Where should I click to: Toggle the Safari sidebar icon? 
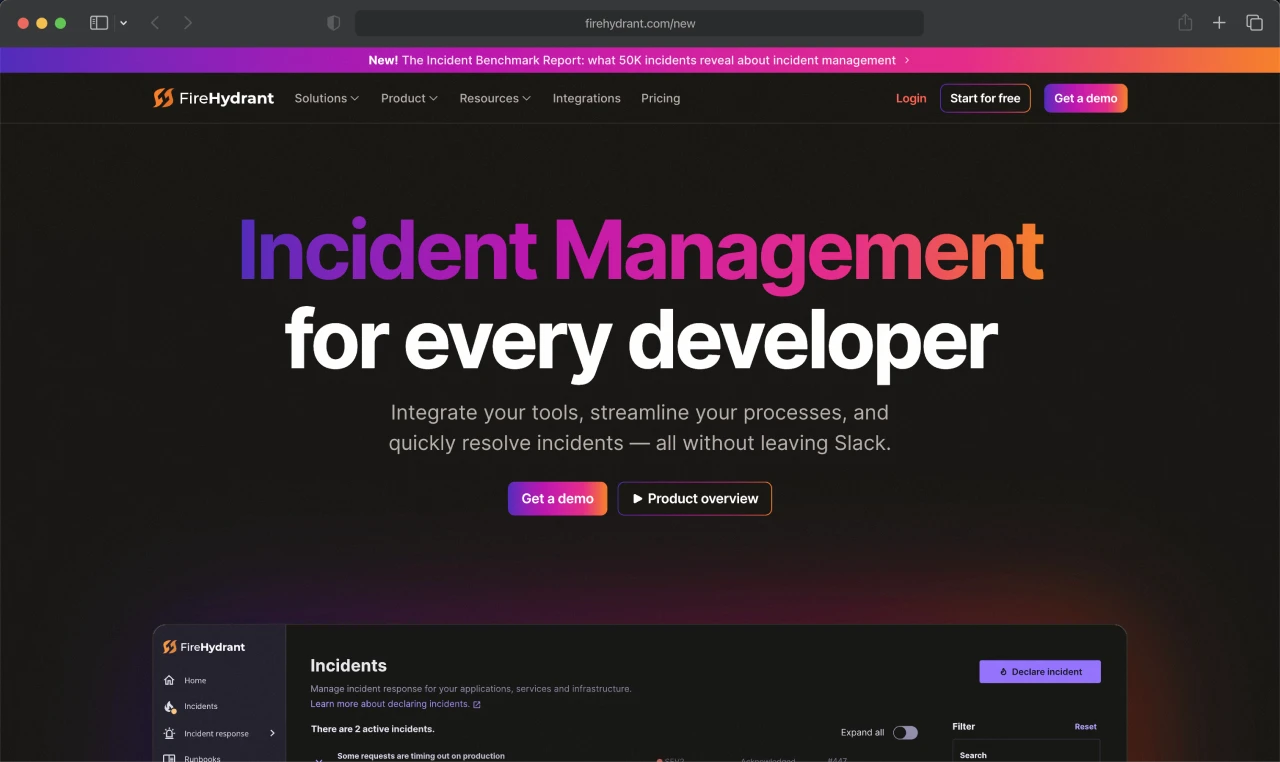click(x=99, y=23)
